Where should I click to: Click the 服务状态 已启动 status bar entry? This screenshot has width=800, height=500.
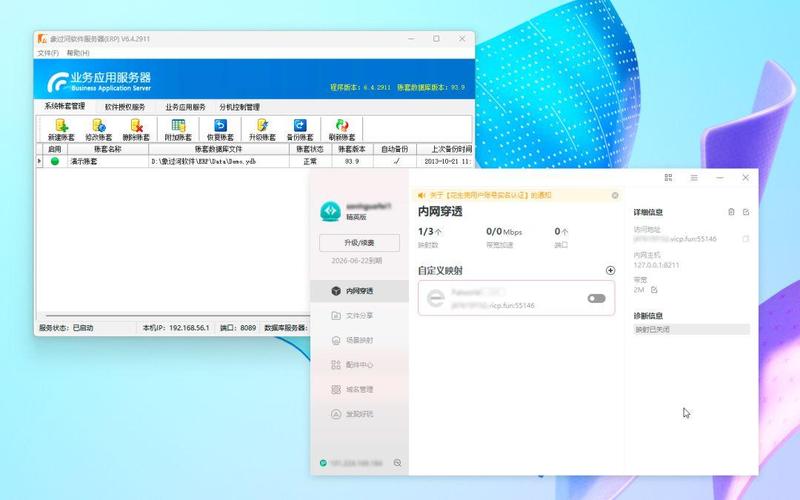[x=66, y=328]
